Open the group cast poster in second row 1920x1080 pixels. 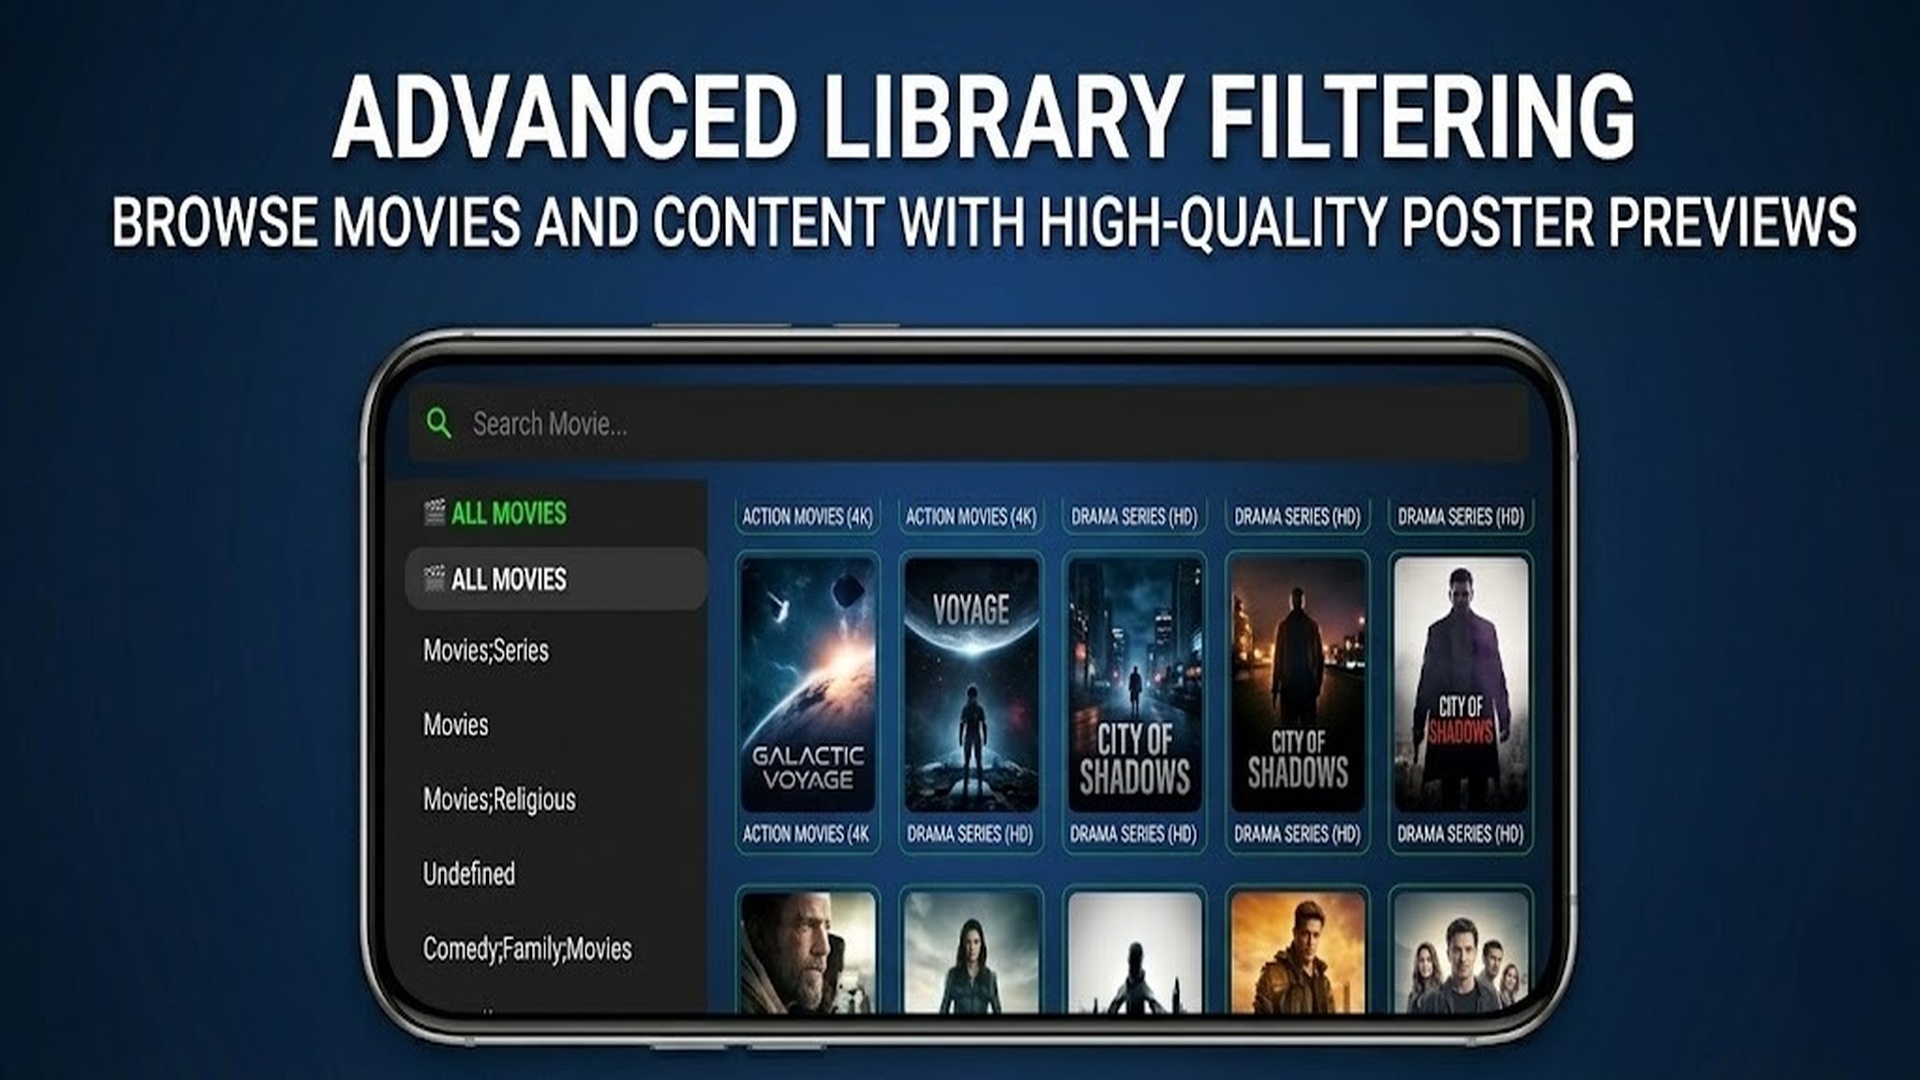[1461, 952]
